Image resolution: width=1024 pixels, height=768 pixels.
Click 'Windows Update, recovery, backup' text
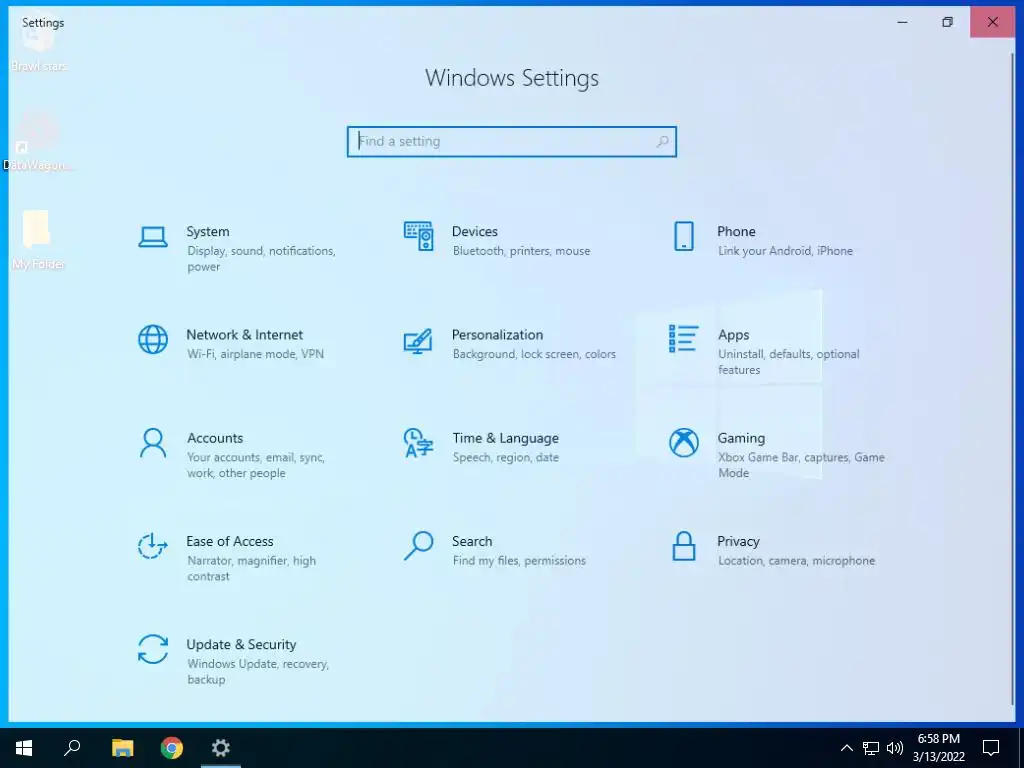258,671
